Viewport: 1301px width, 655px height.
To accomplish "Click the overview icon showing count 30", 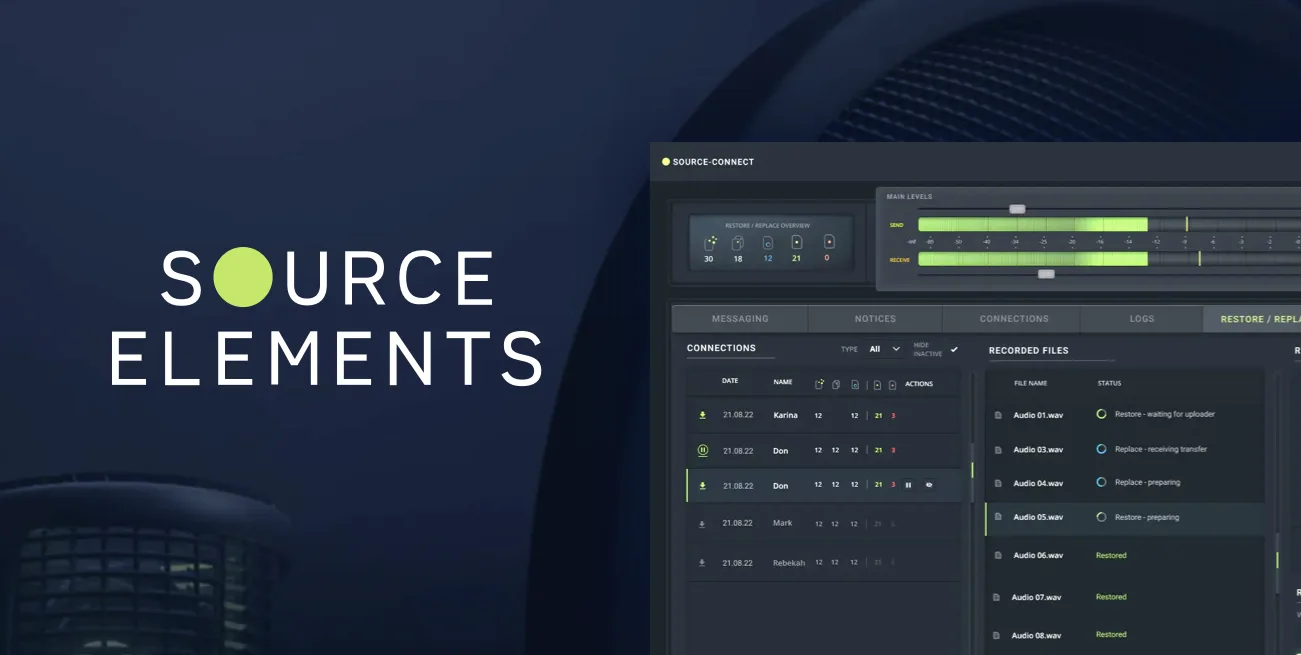I will [710, 242].
